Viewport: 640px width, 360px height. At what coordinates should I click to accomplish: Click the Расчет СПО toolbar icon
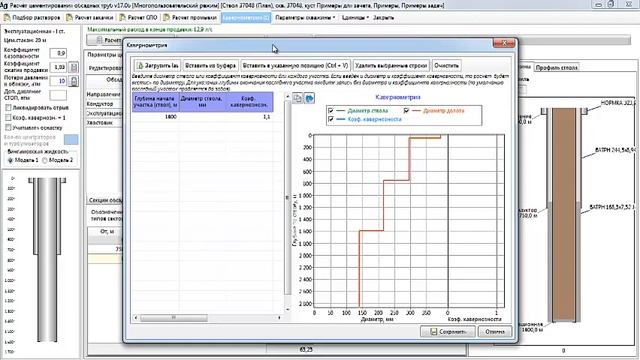[122, 18]
